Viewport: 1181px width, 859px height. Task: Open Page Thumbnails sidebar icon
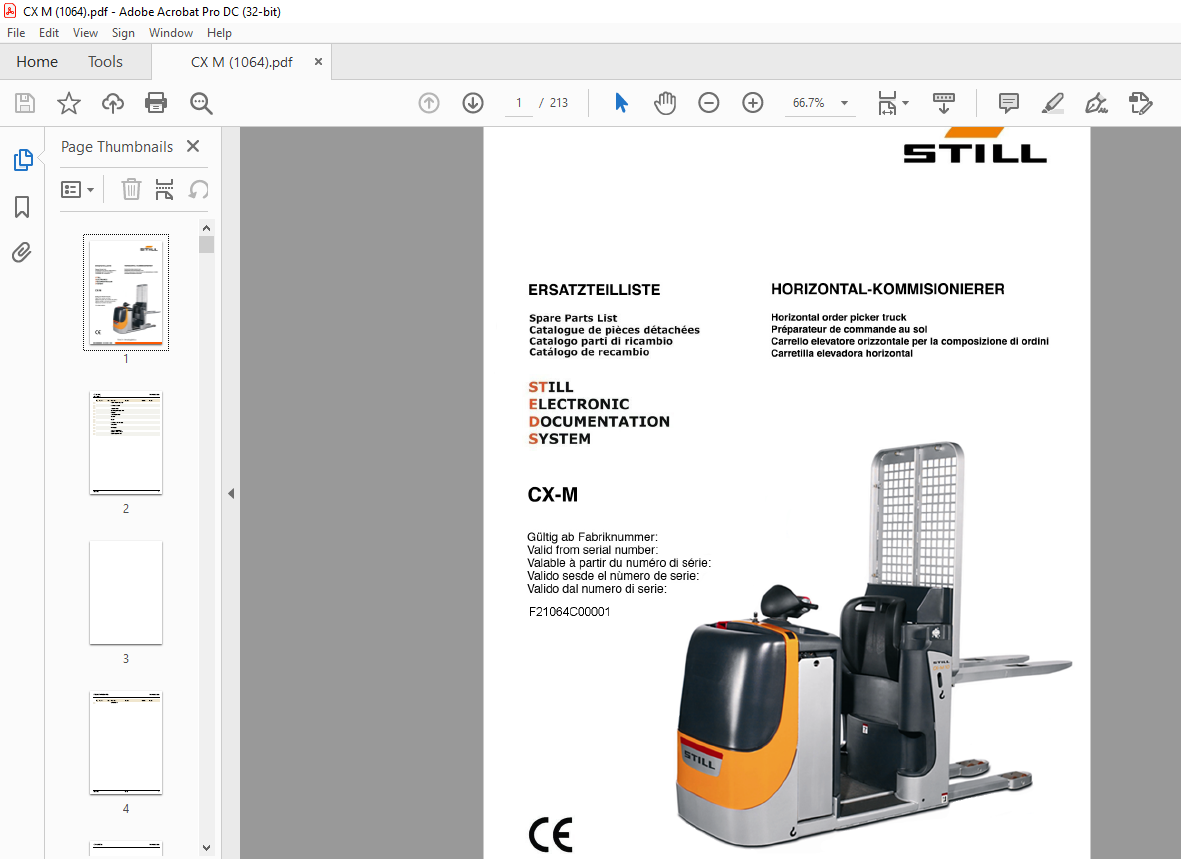click(x=23, y=160)
